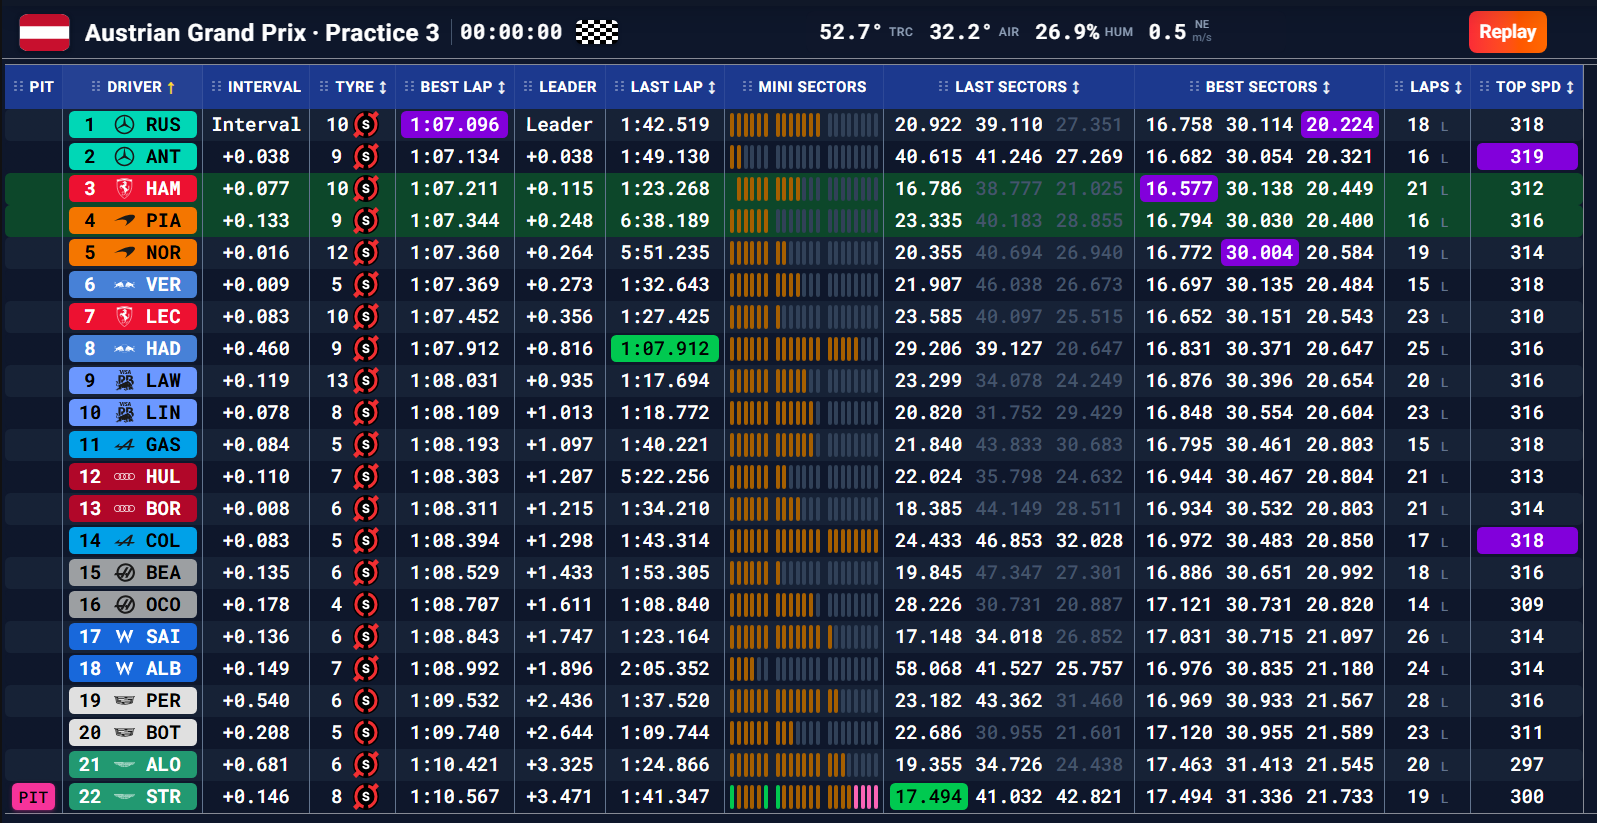Click the purple sector time 20.224
Screen dimensions: 1597x823
tap(1340, 124)
